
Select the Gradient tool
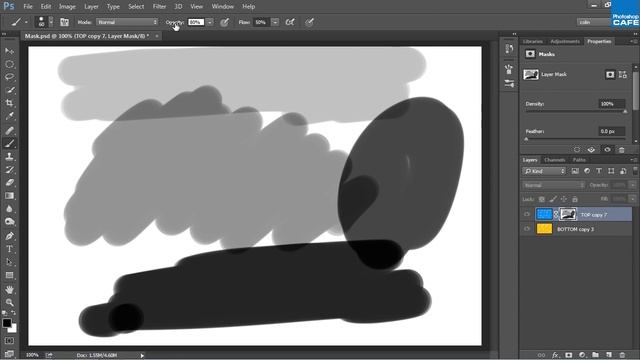9,196
